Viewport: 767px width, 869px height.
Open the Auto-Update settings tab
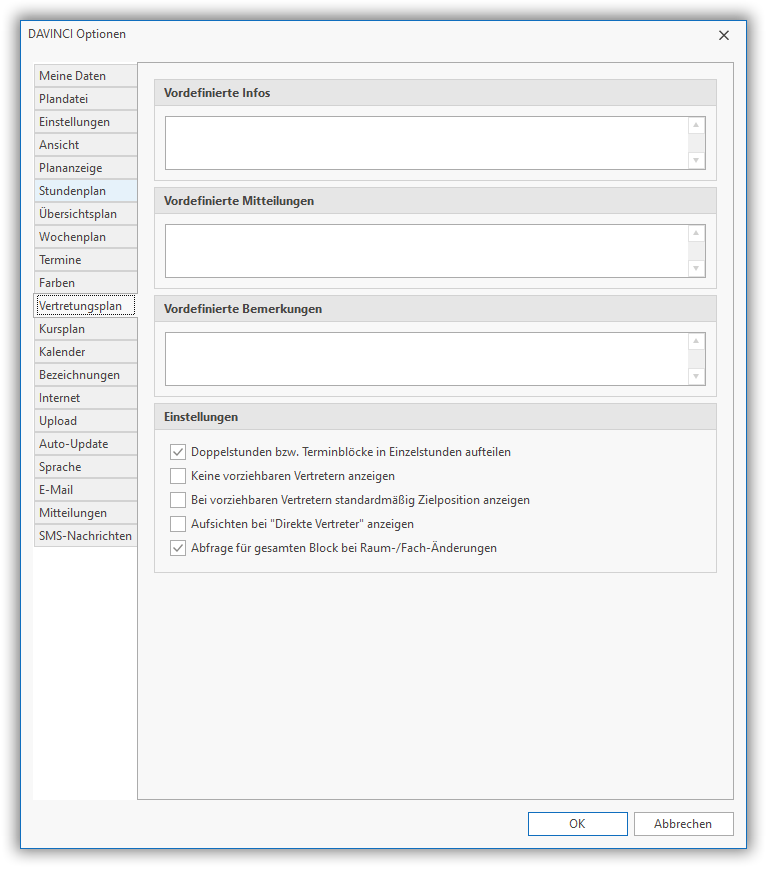[x=84, y=444]
